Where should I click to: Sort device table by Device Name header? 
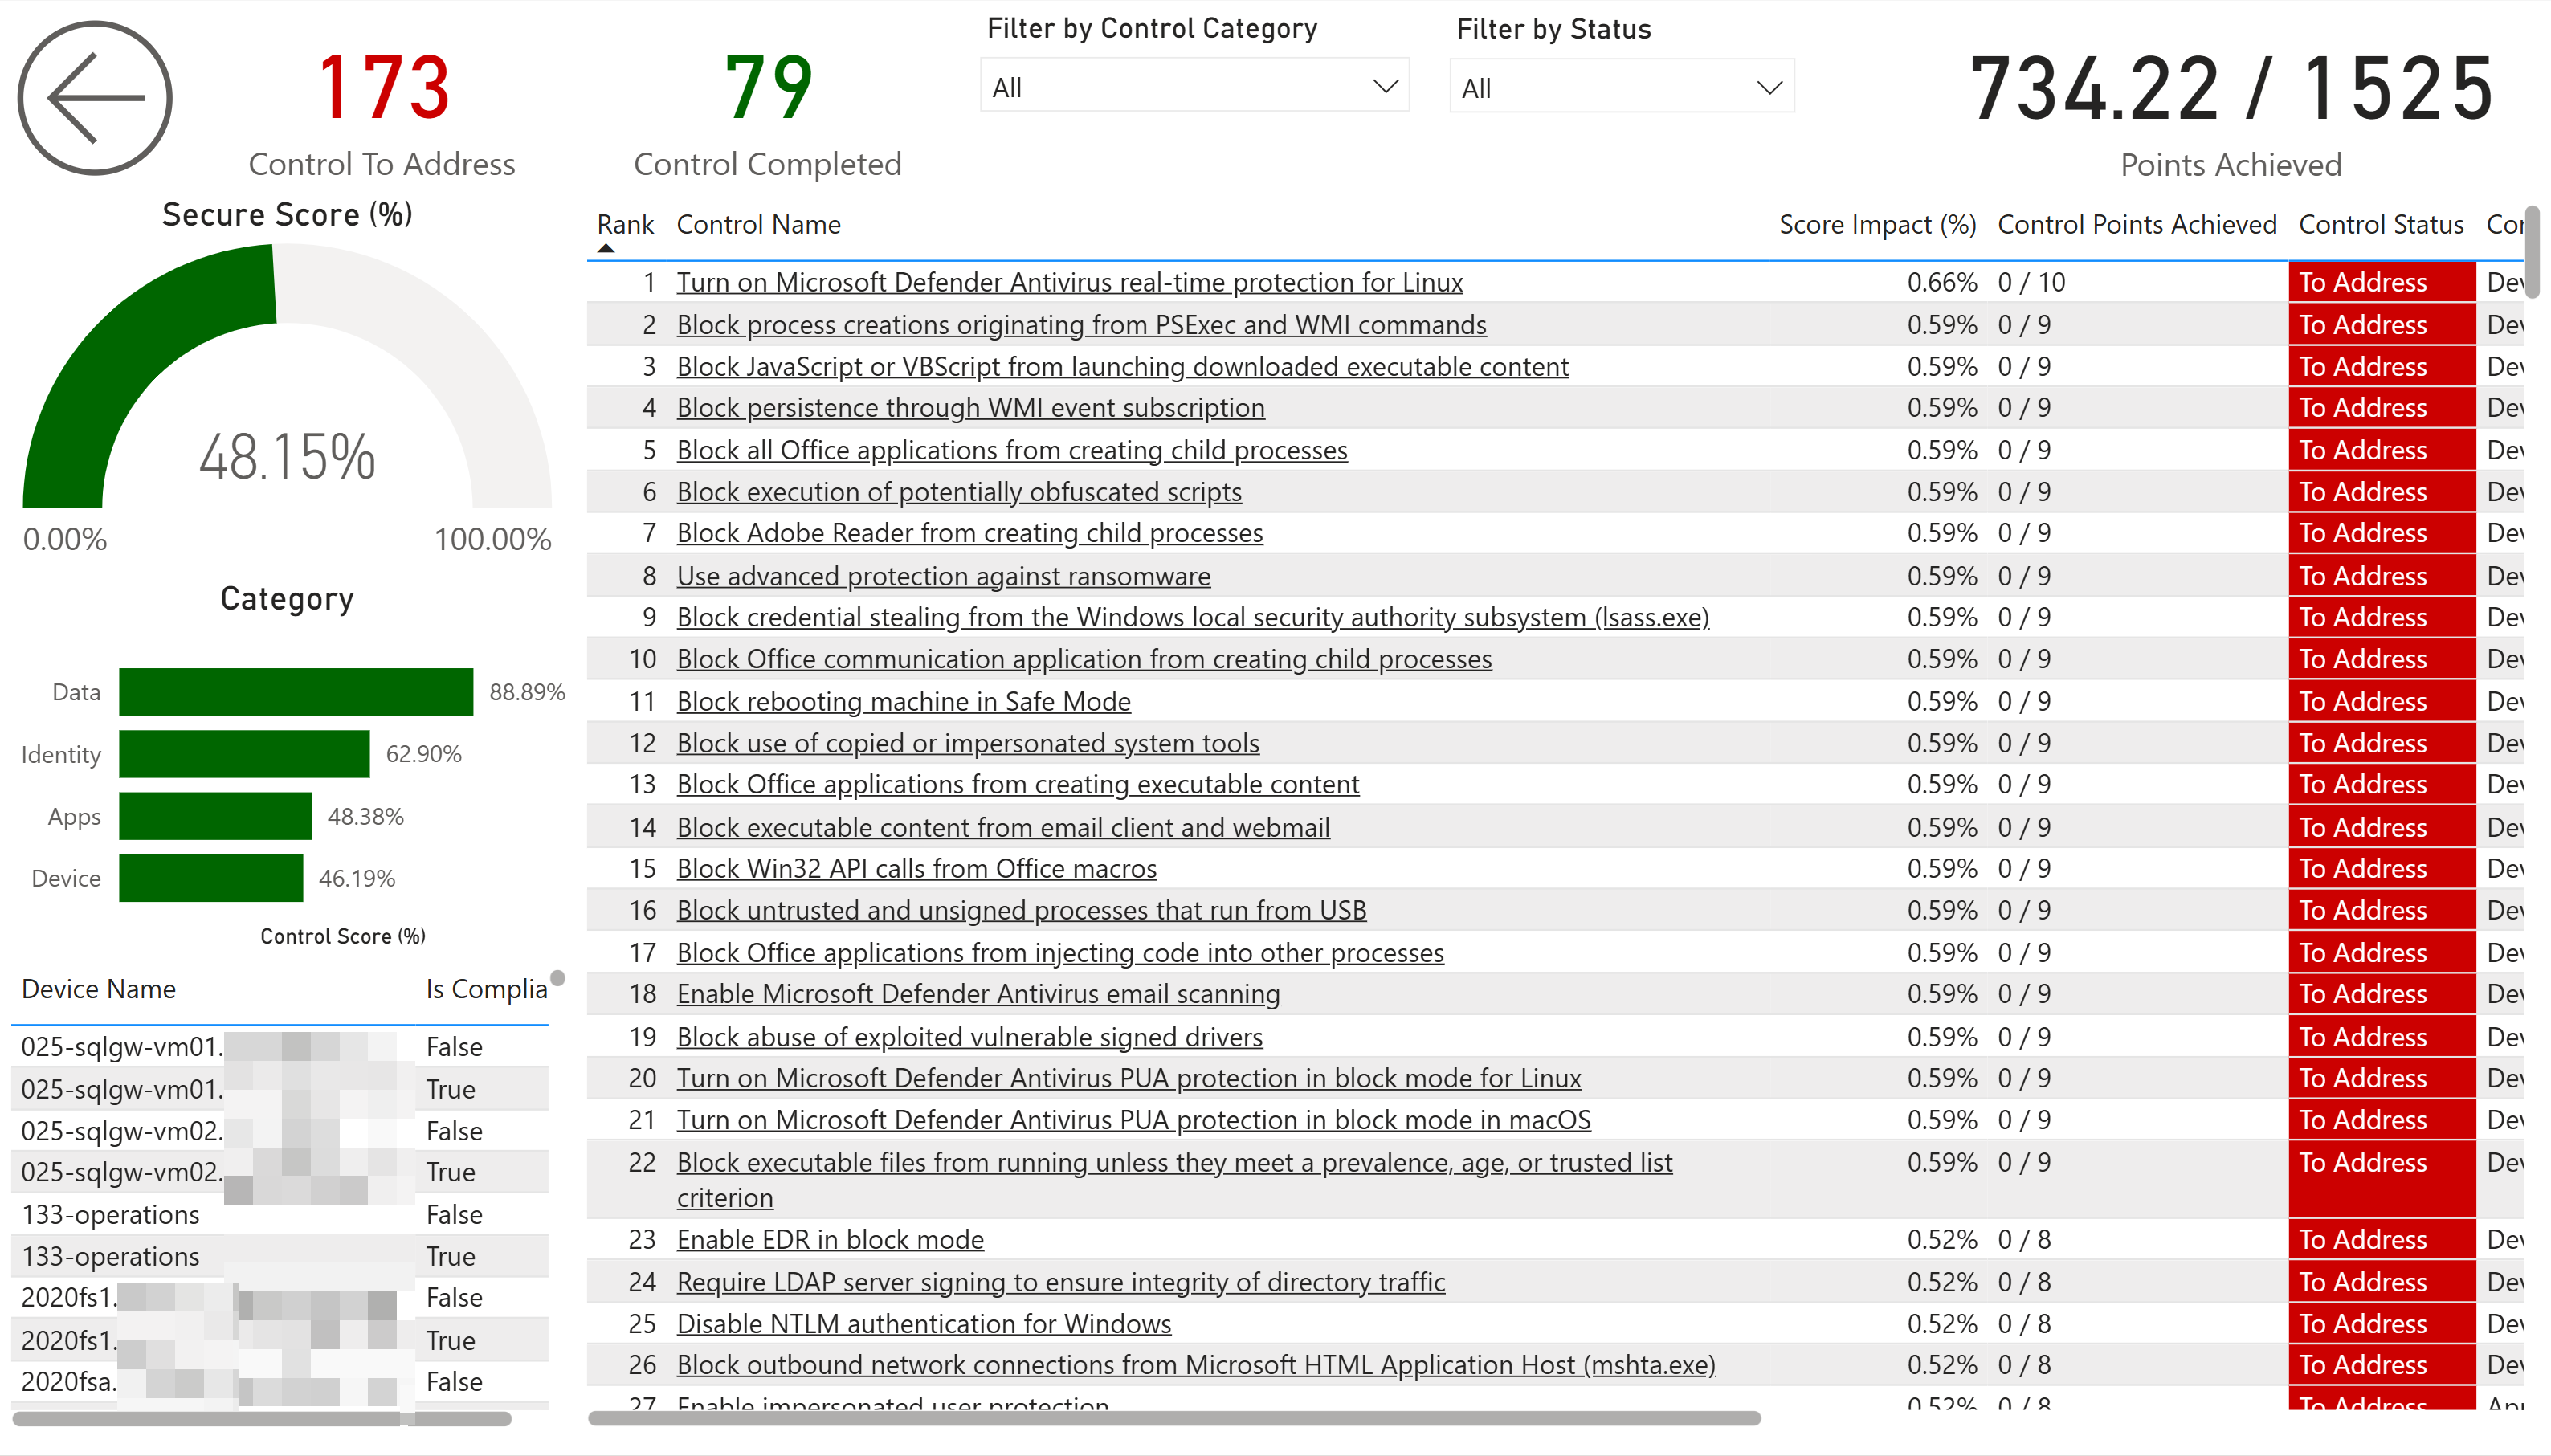pos(99,989)
